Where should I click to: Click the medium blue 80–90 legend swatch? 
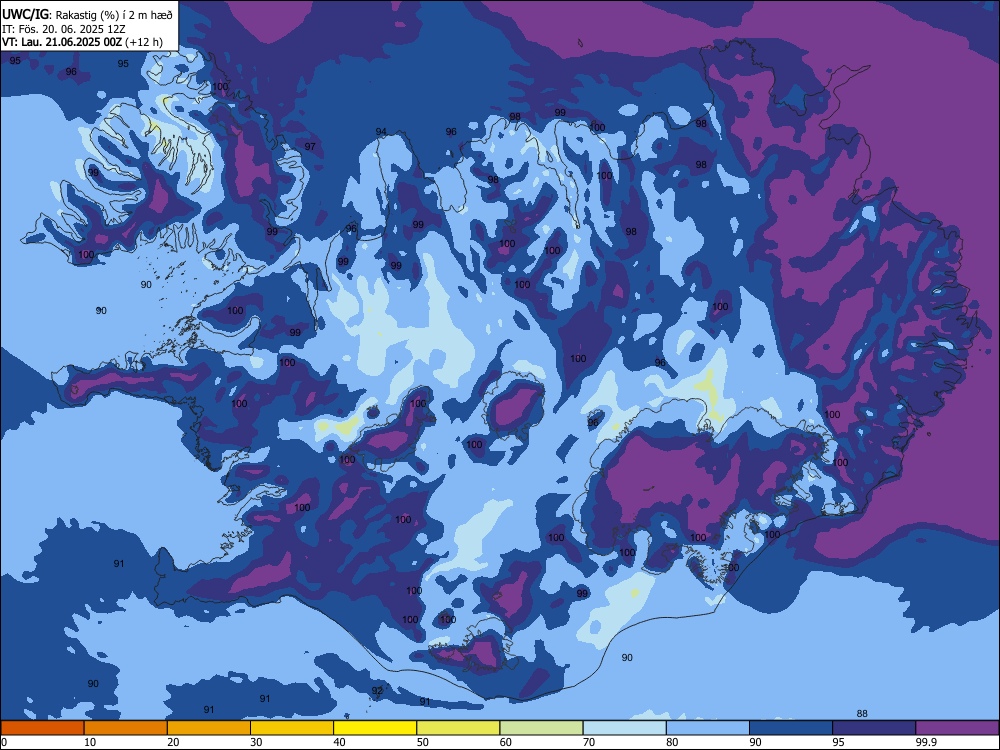pyautogui.click(x=707, y=728)
